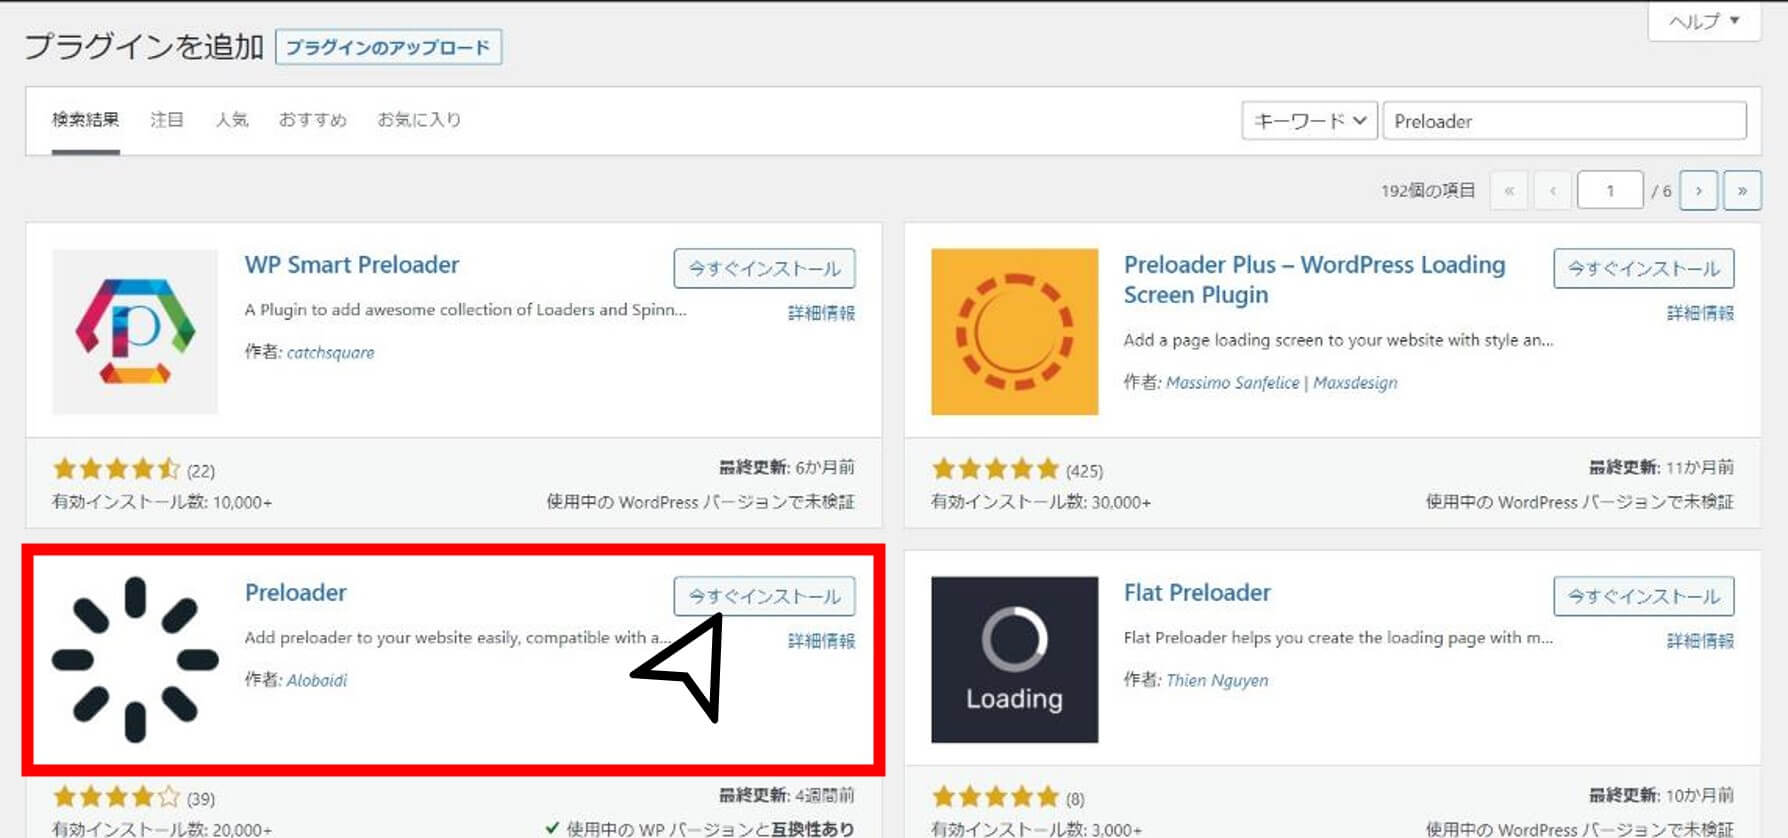Open the Preloader plugin title link

[x=296, y=593]
